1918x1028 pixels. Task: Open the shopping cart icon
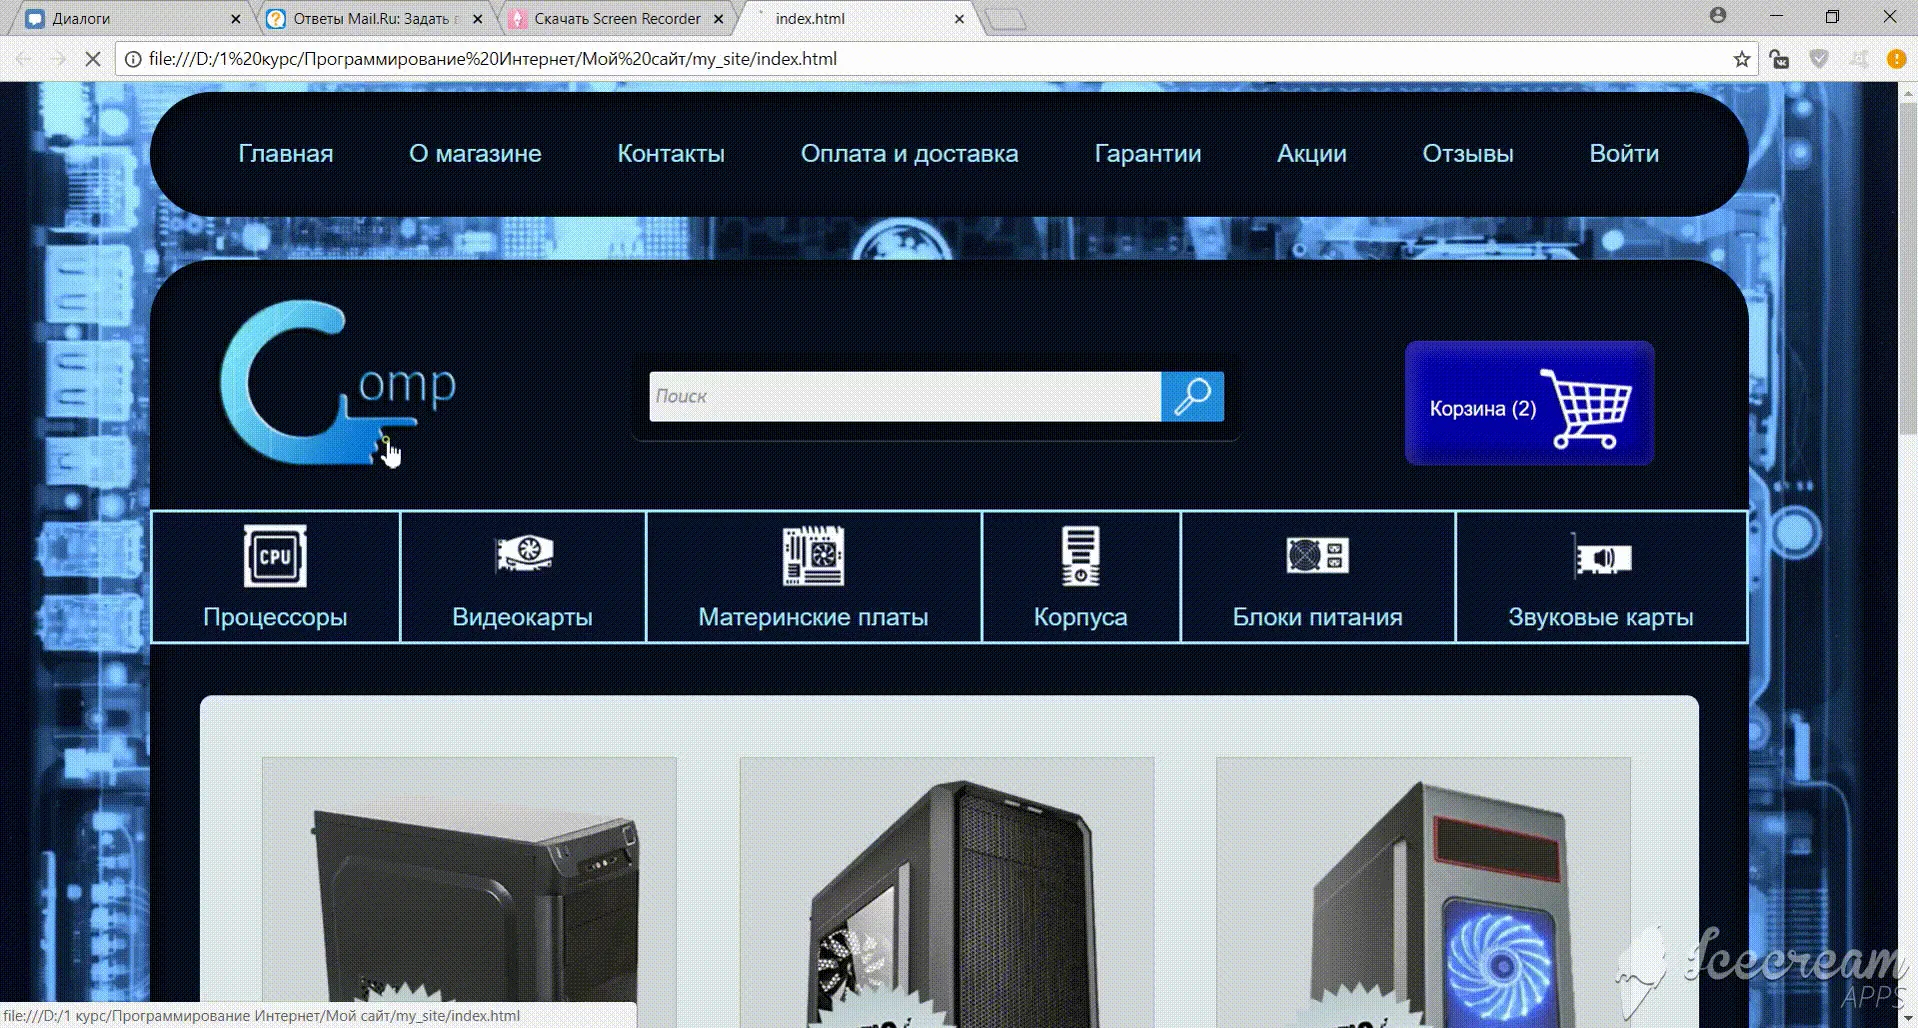point(1585,408)
